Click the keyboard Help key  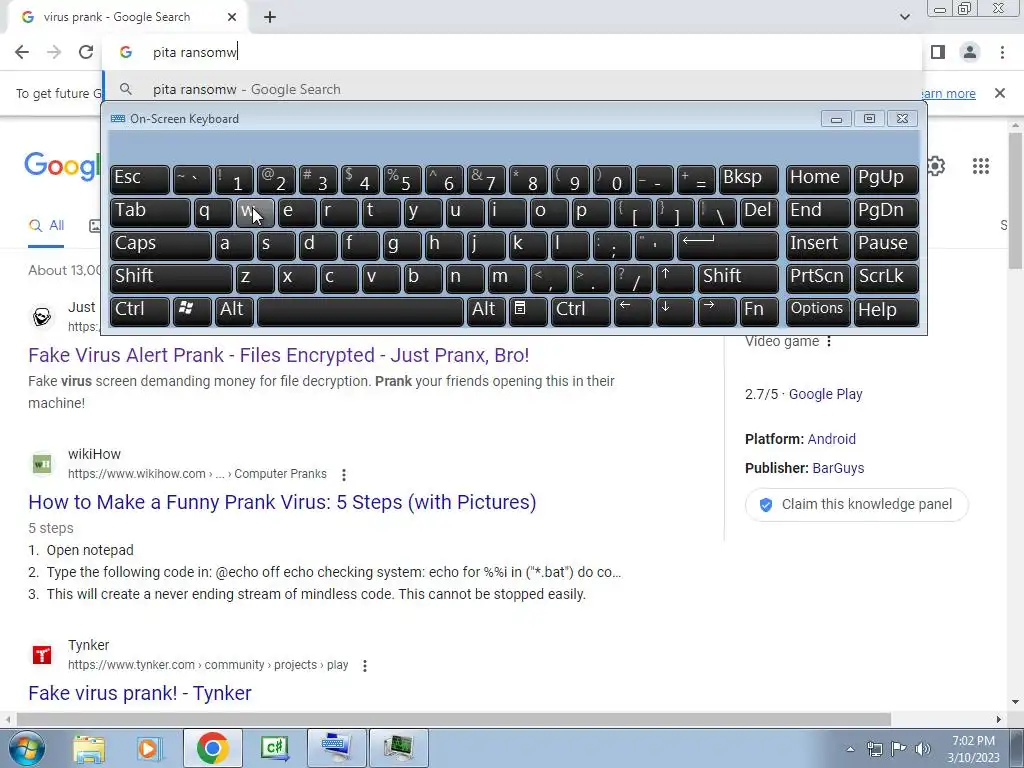[886, 311]
